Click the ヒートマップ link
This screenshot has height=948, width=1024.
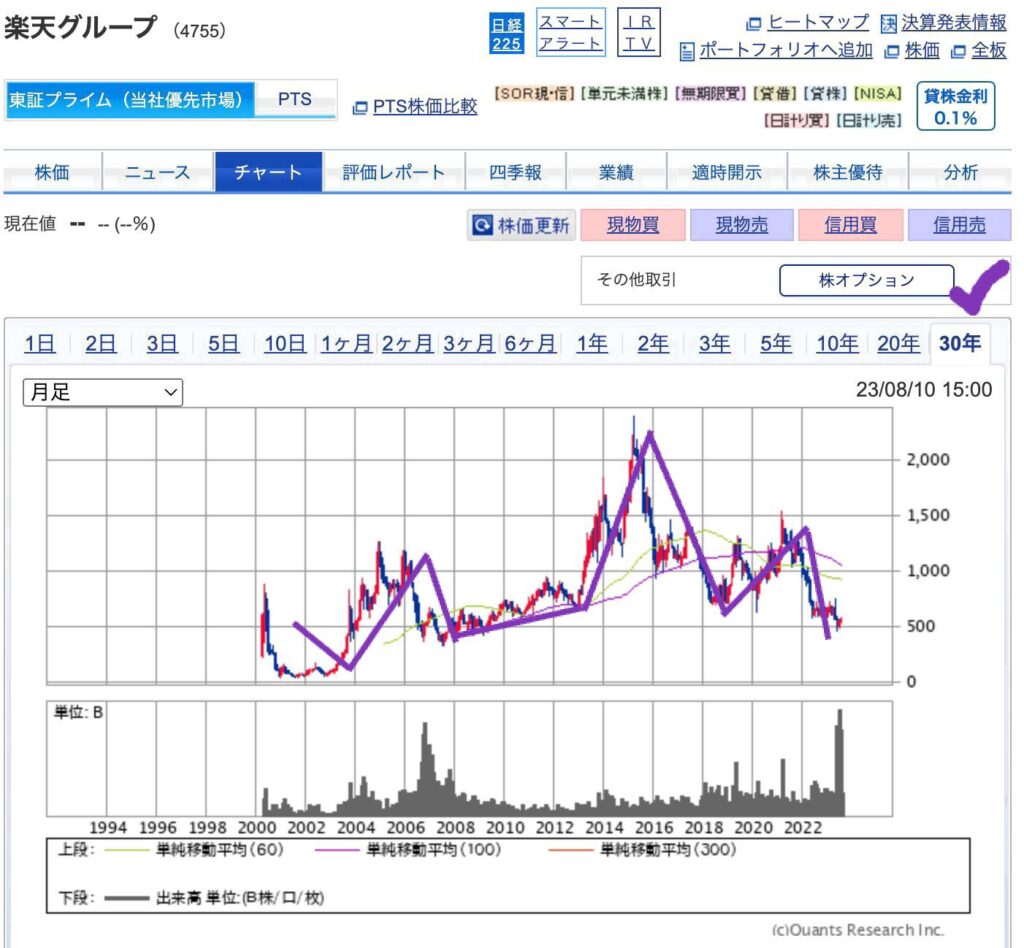[x=818, y=22]
